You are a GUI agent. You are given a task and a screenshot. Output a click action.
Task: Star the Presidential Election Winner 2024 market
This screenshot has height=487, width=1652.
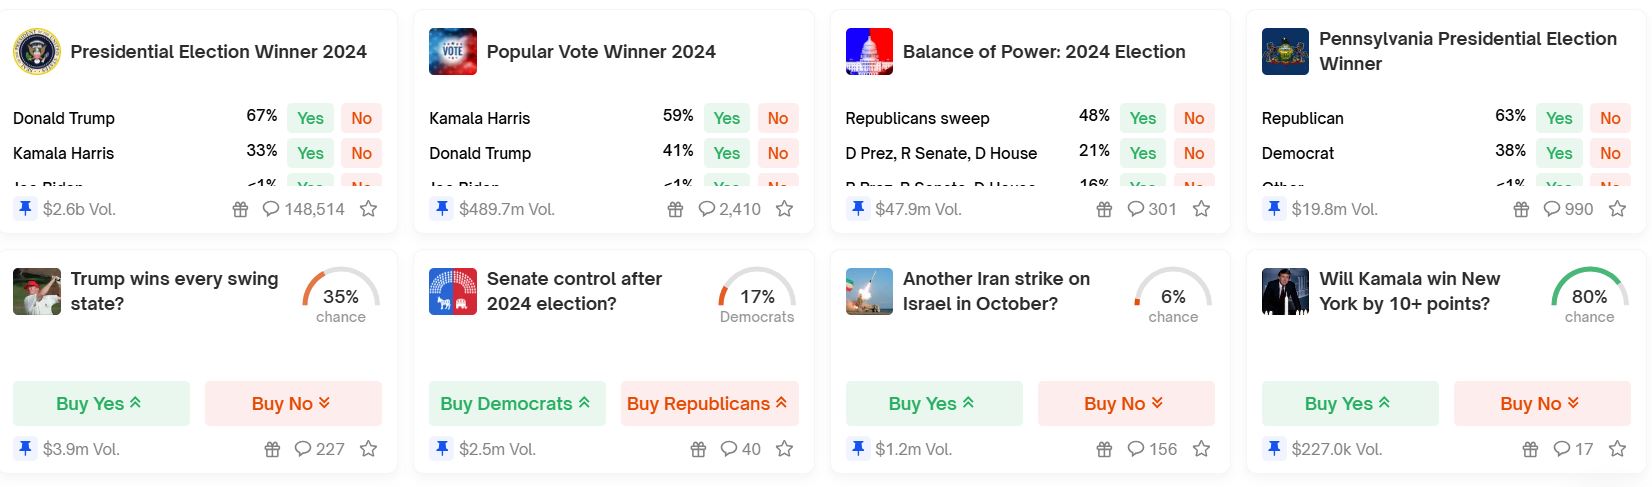[368, 209]
